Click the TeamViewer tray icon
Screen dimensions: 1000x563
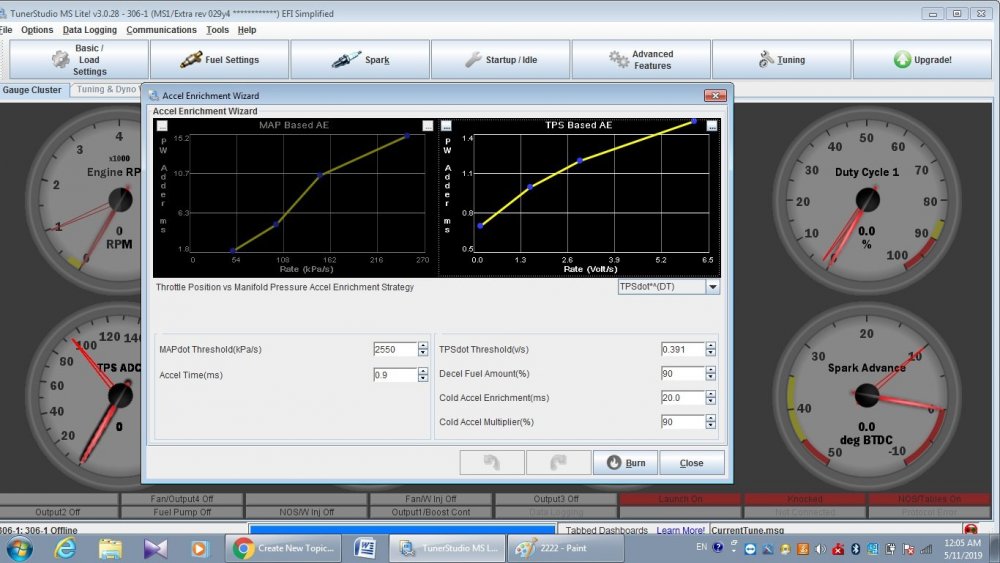[750, 548]
